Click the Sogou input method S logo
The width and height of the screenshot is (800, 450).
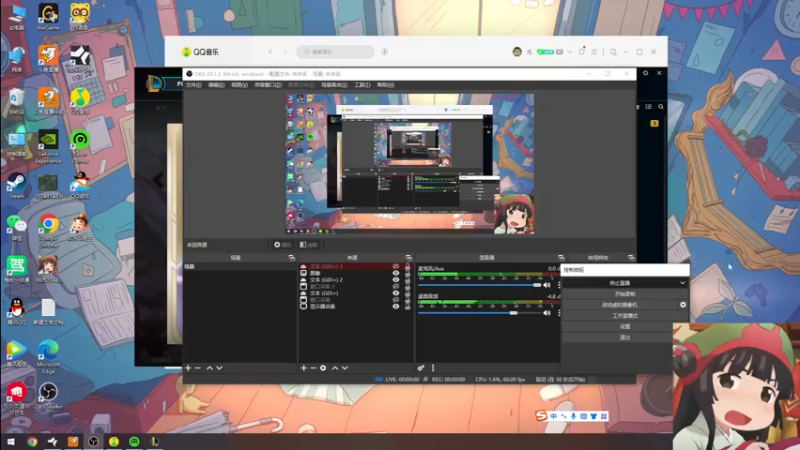coord(541,416)
